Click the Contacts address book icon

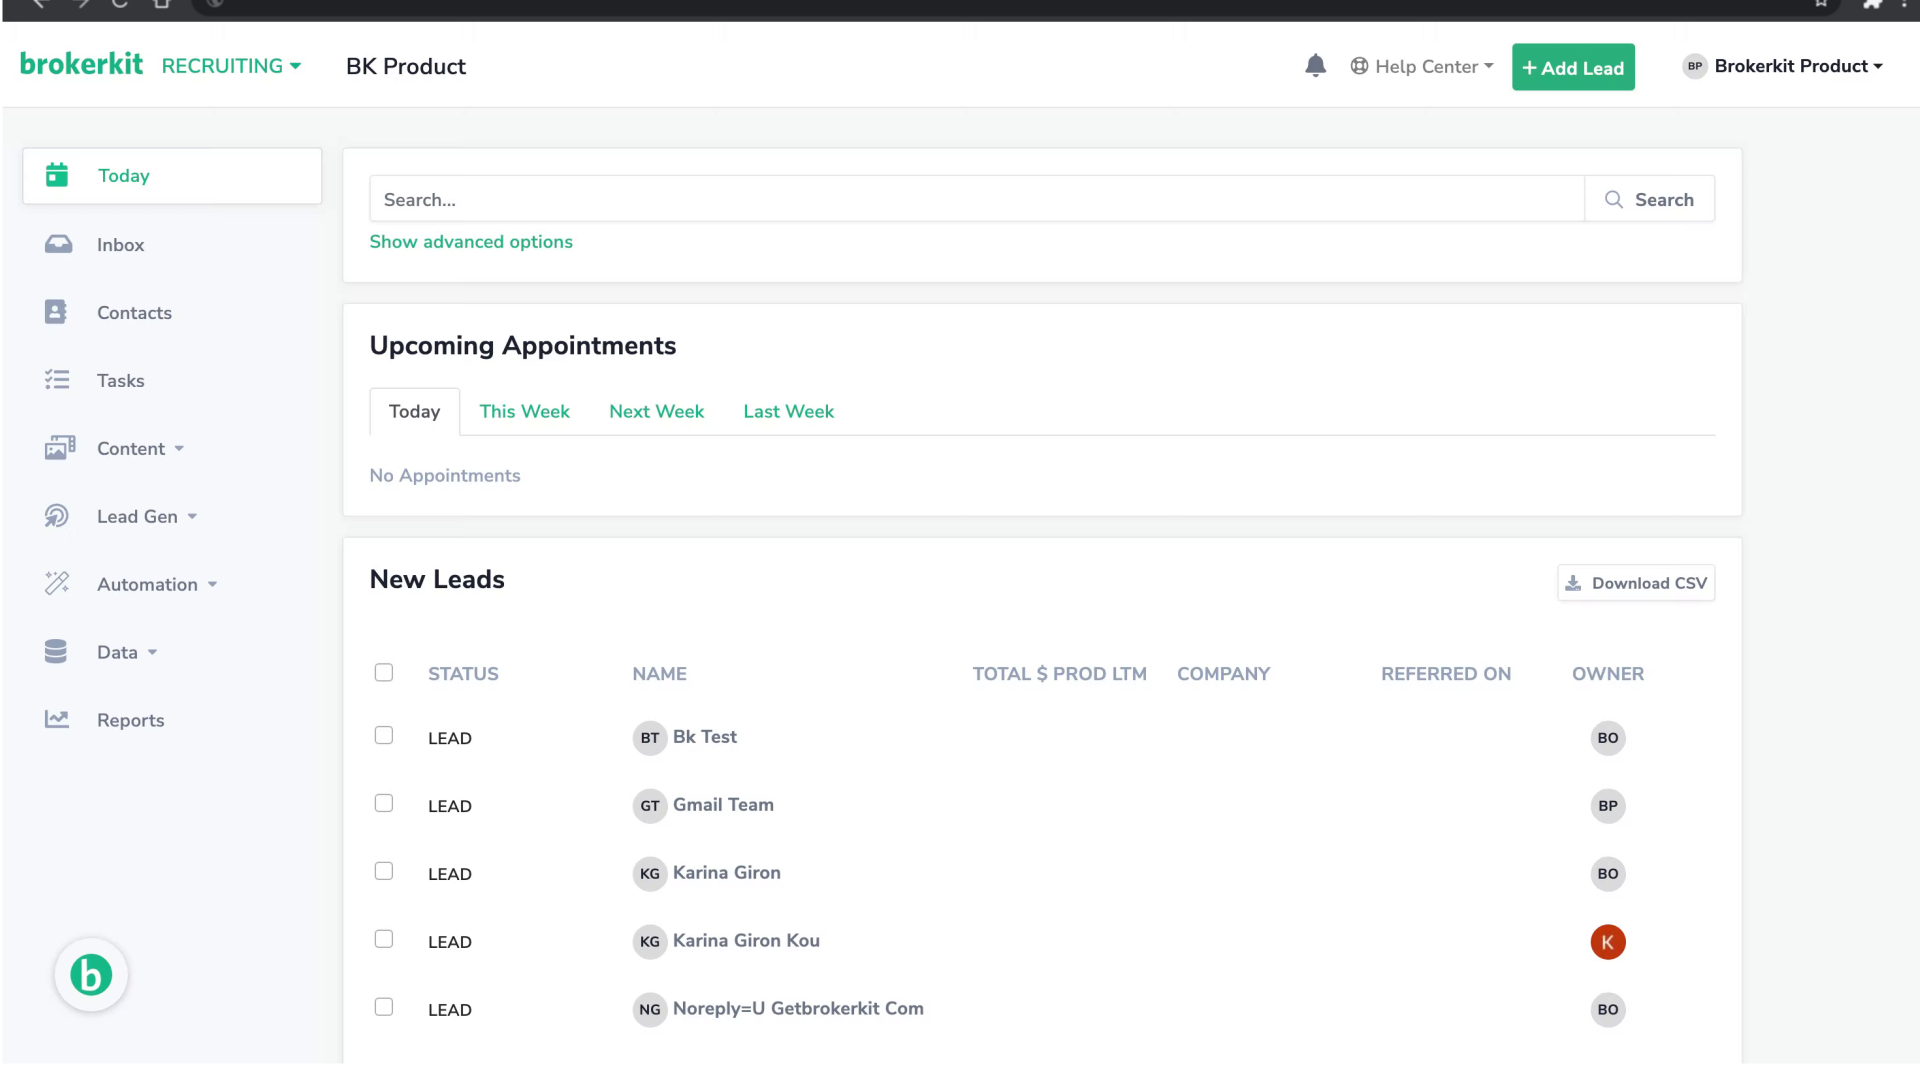(x=56, y=312)
